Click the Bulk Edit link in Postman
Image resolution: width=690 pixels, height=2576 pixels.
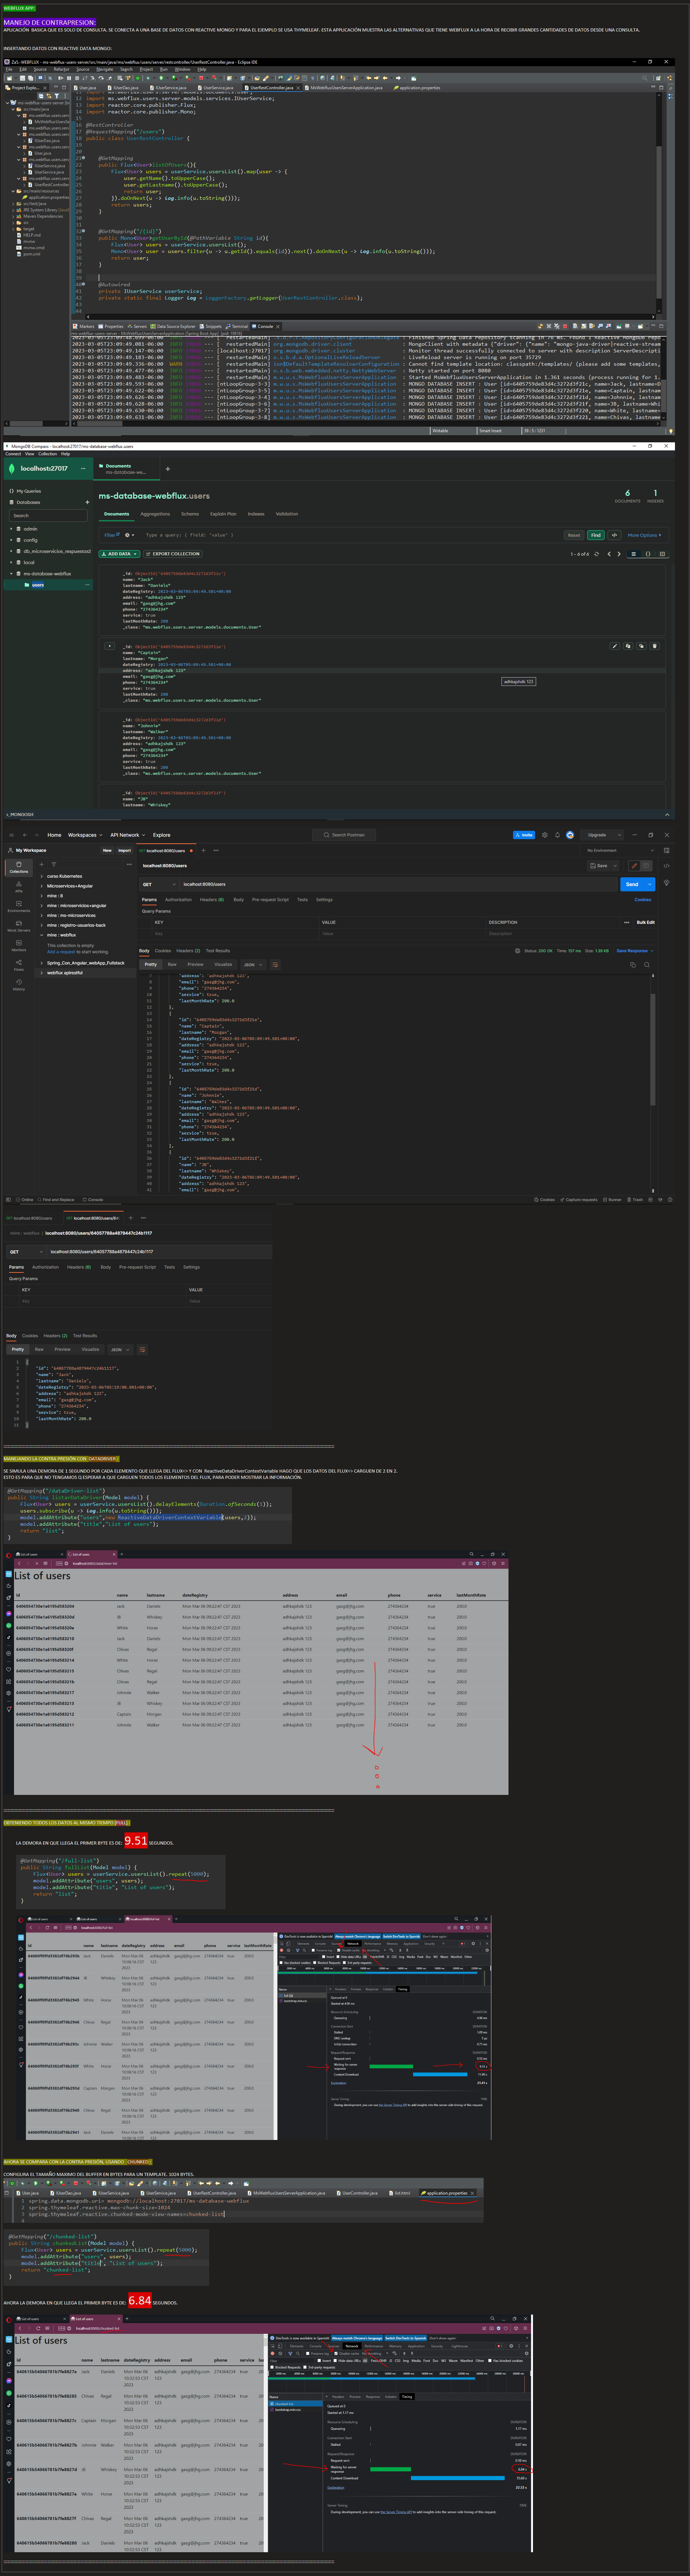pos(646,922)
